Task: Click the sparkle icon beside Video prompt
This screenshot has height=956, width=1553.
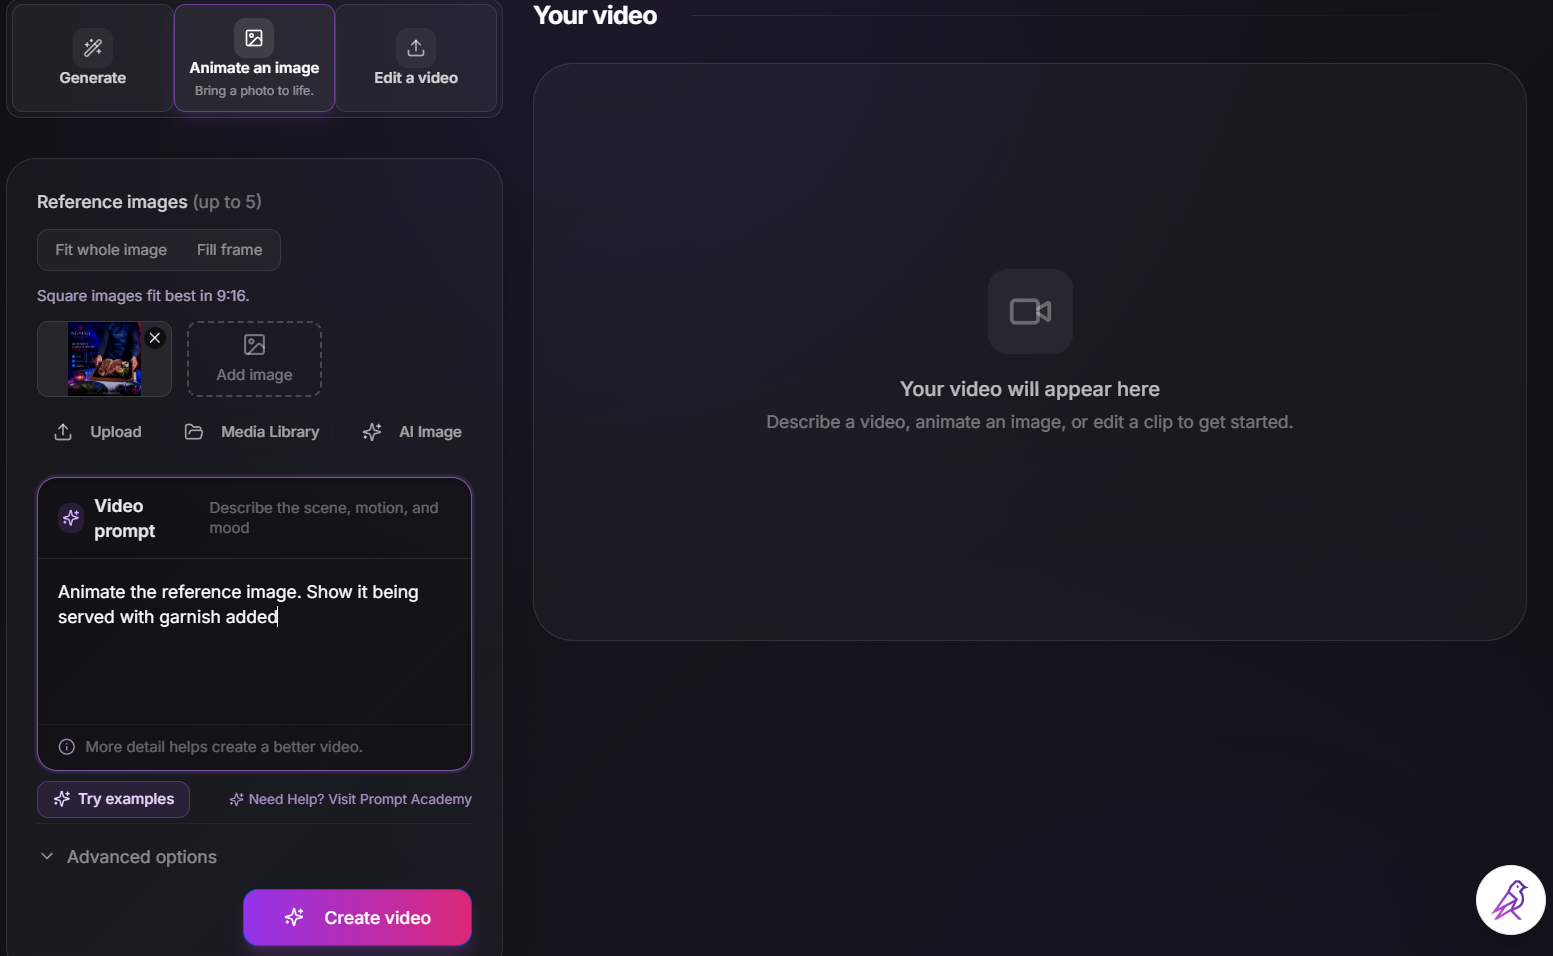Action: (71, 518)
